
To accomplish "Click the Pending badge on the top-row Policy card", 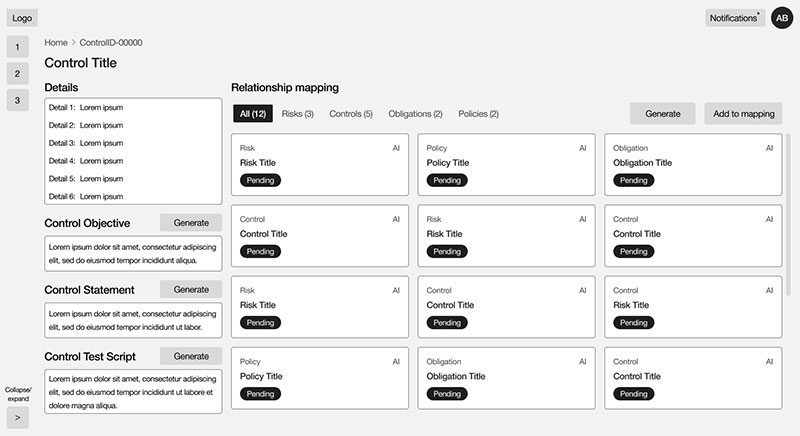I will click(447, 181).
